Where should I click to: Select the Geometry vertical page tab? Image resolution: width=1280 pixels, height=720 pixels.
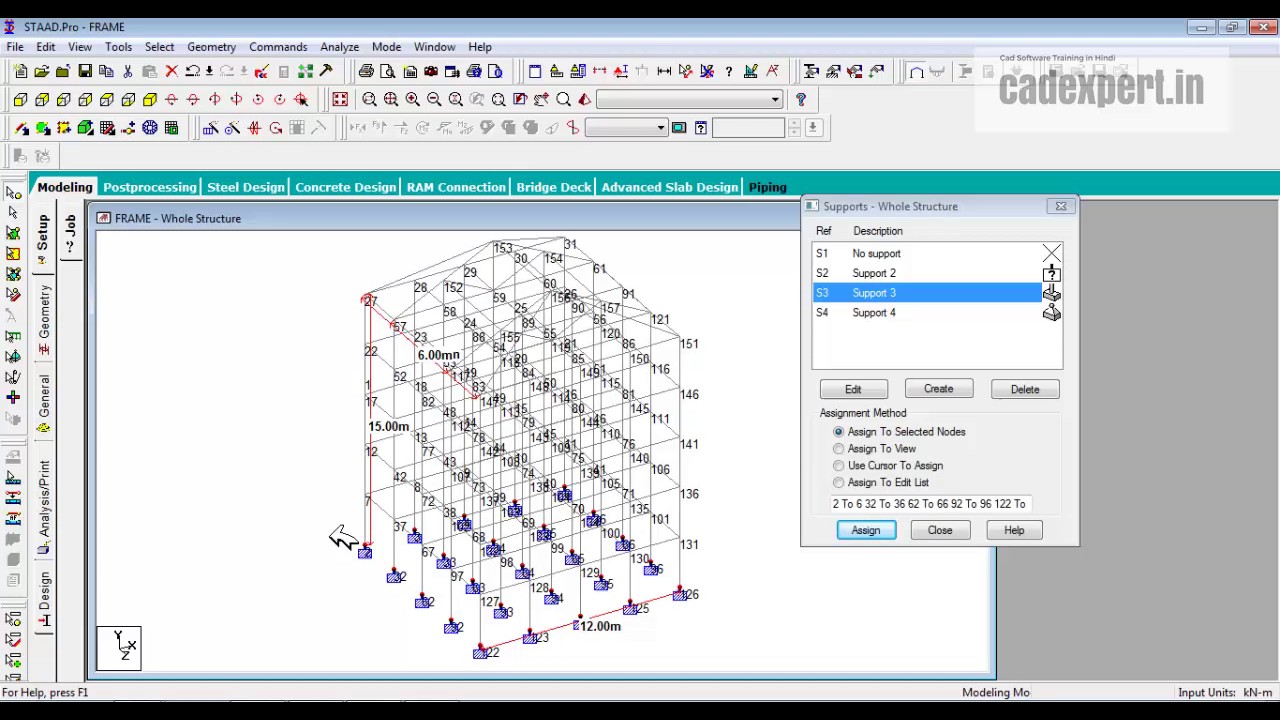tap(44, 320)
